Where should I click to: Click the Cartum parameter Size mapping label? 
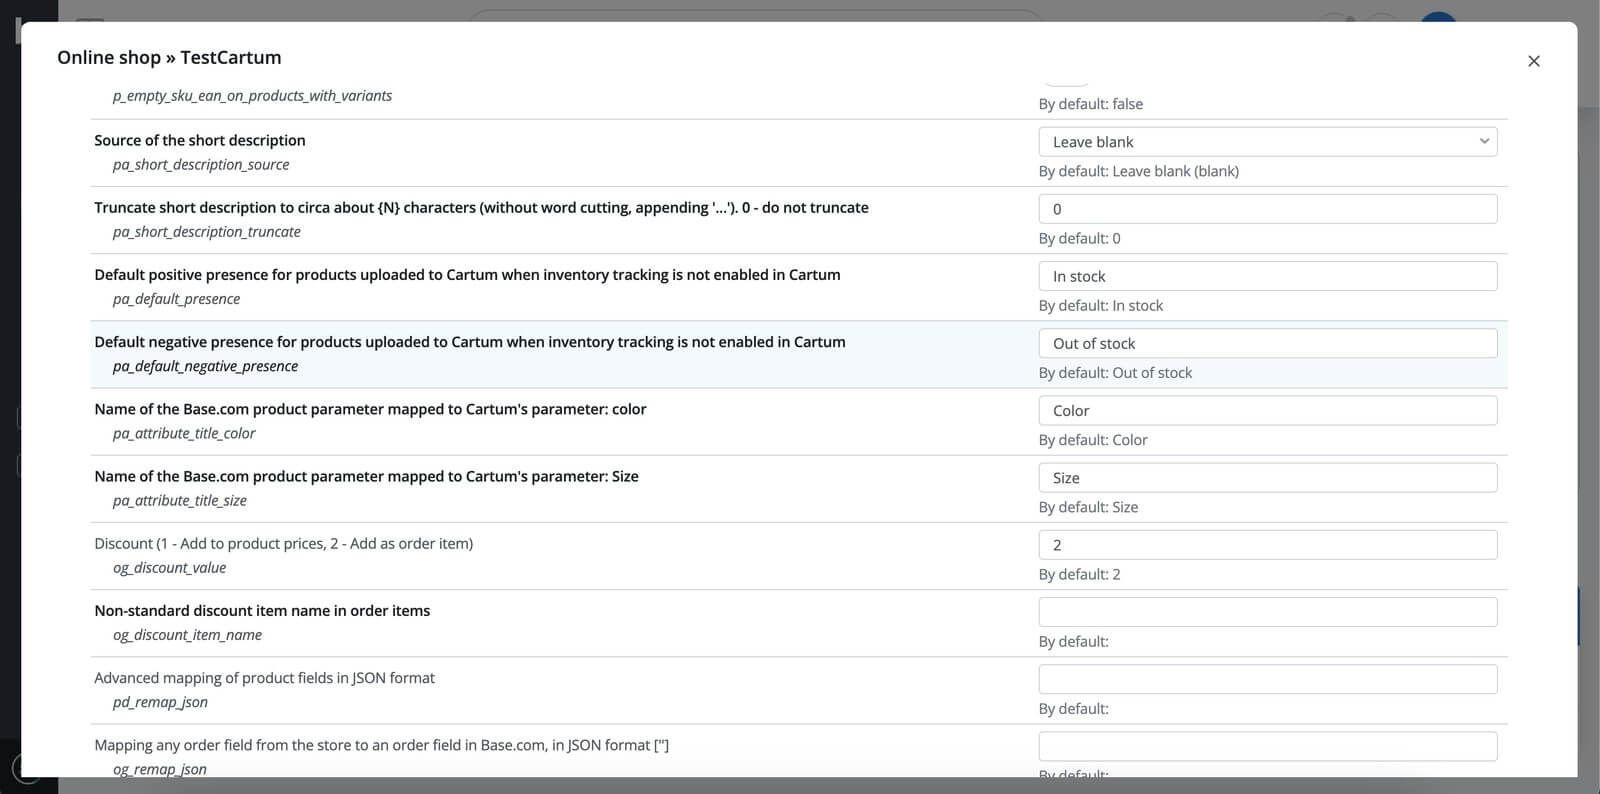pyautogui.click(x=366, y=475)
